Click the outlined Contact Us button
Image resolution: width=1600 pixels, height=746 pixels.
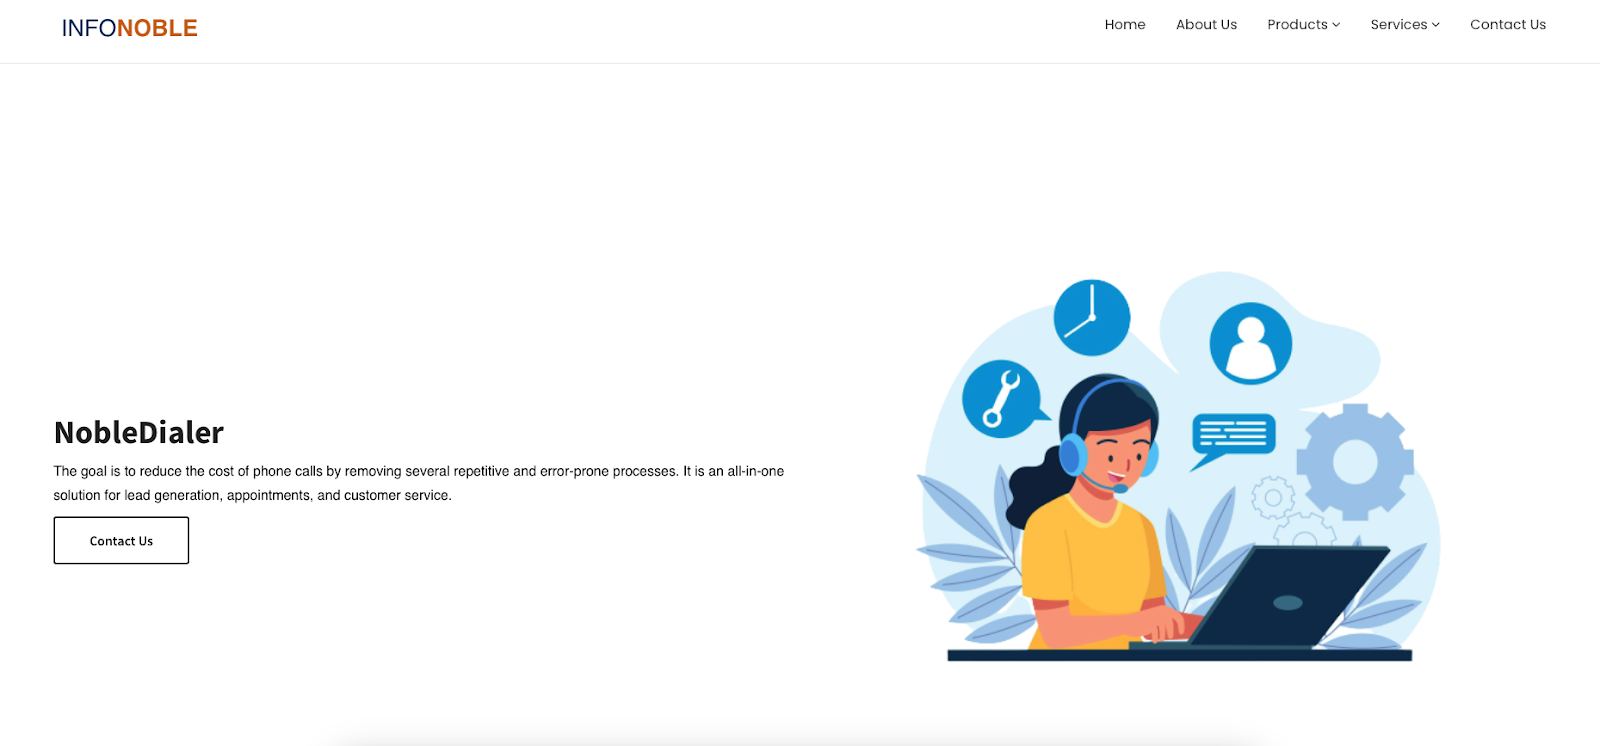121,540
